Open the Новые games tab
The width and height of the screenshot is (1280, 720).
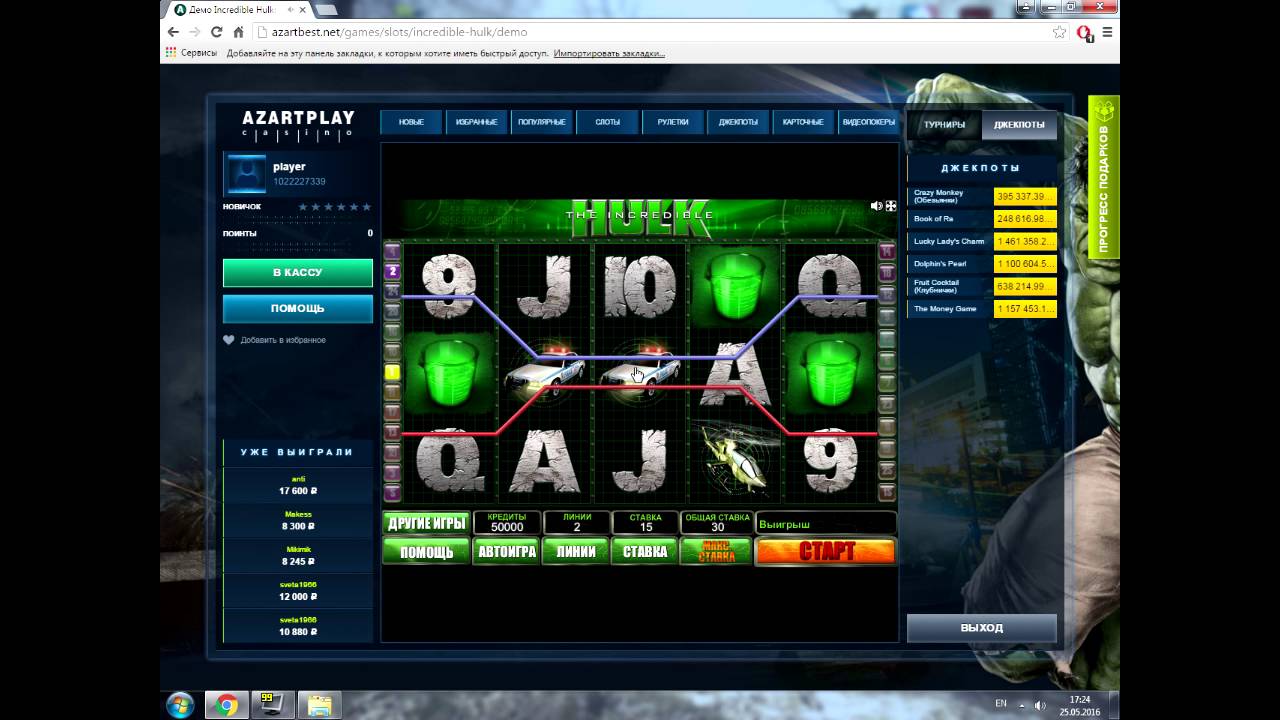coord(411,122)
